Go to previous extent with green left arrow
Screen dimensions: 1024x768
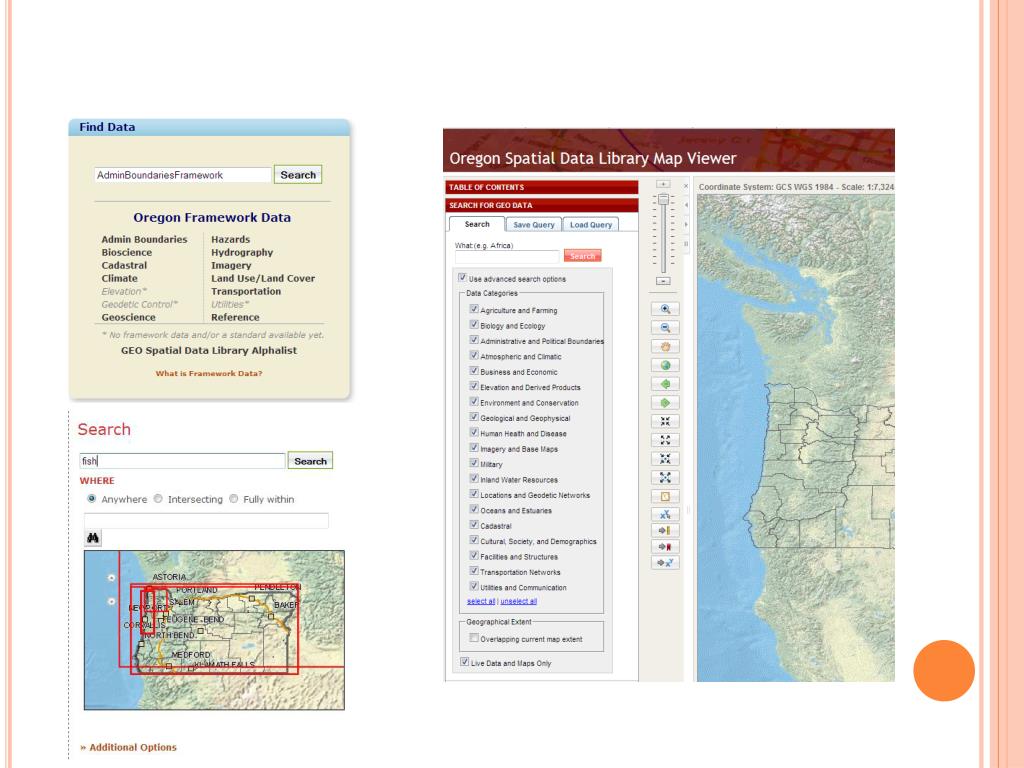point(665,384)
